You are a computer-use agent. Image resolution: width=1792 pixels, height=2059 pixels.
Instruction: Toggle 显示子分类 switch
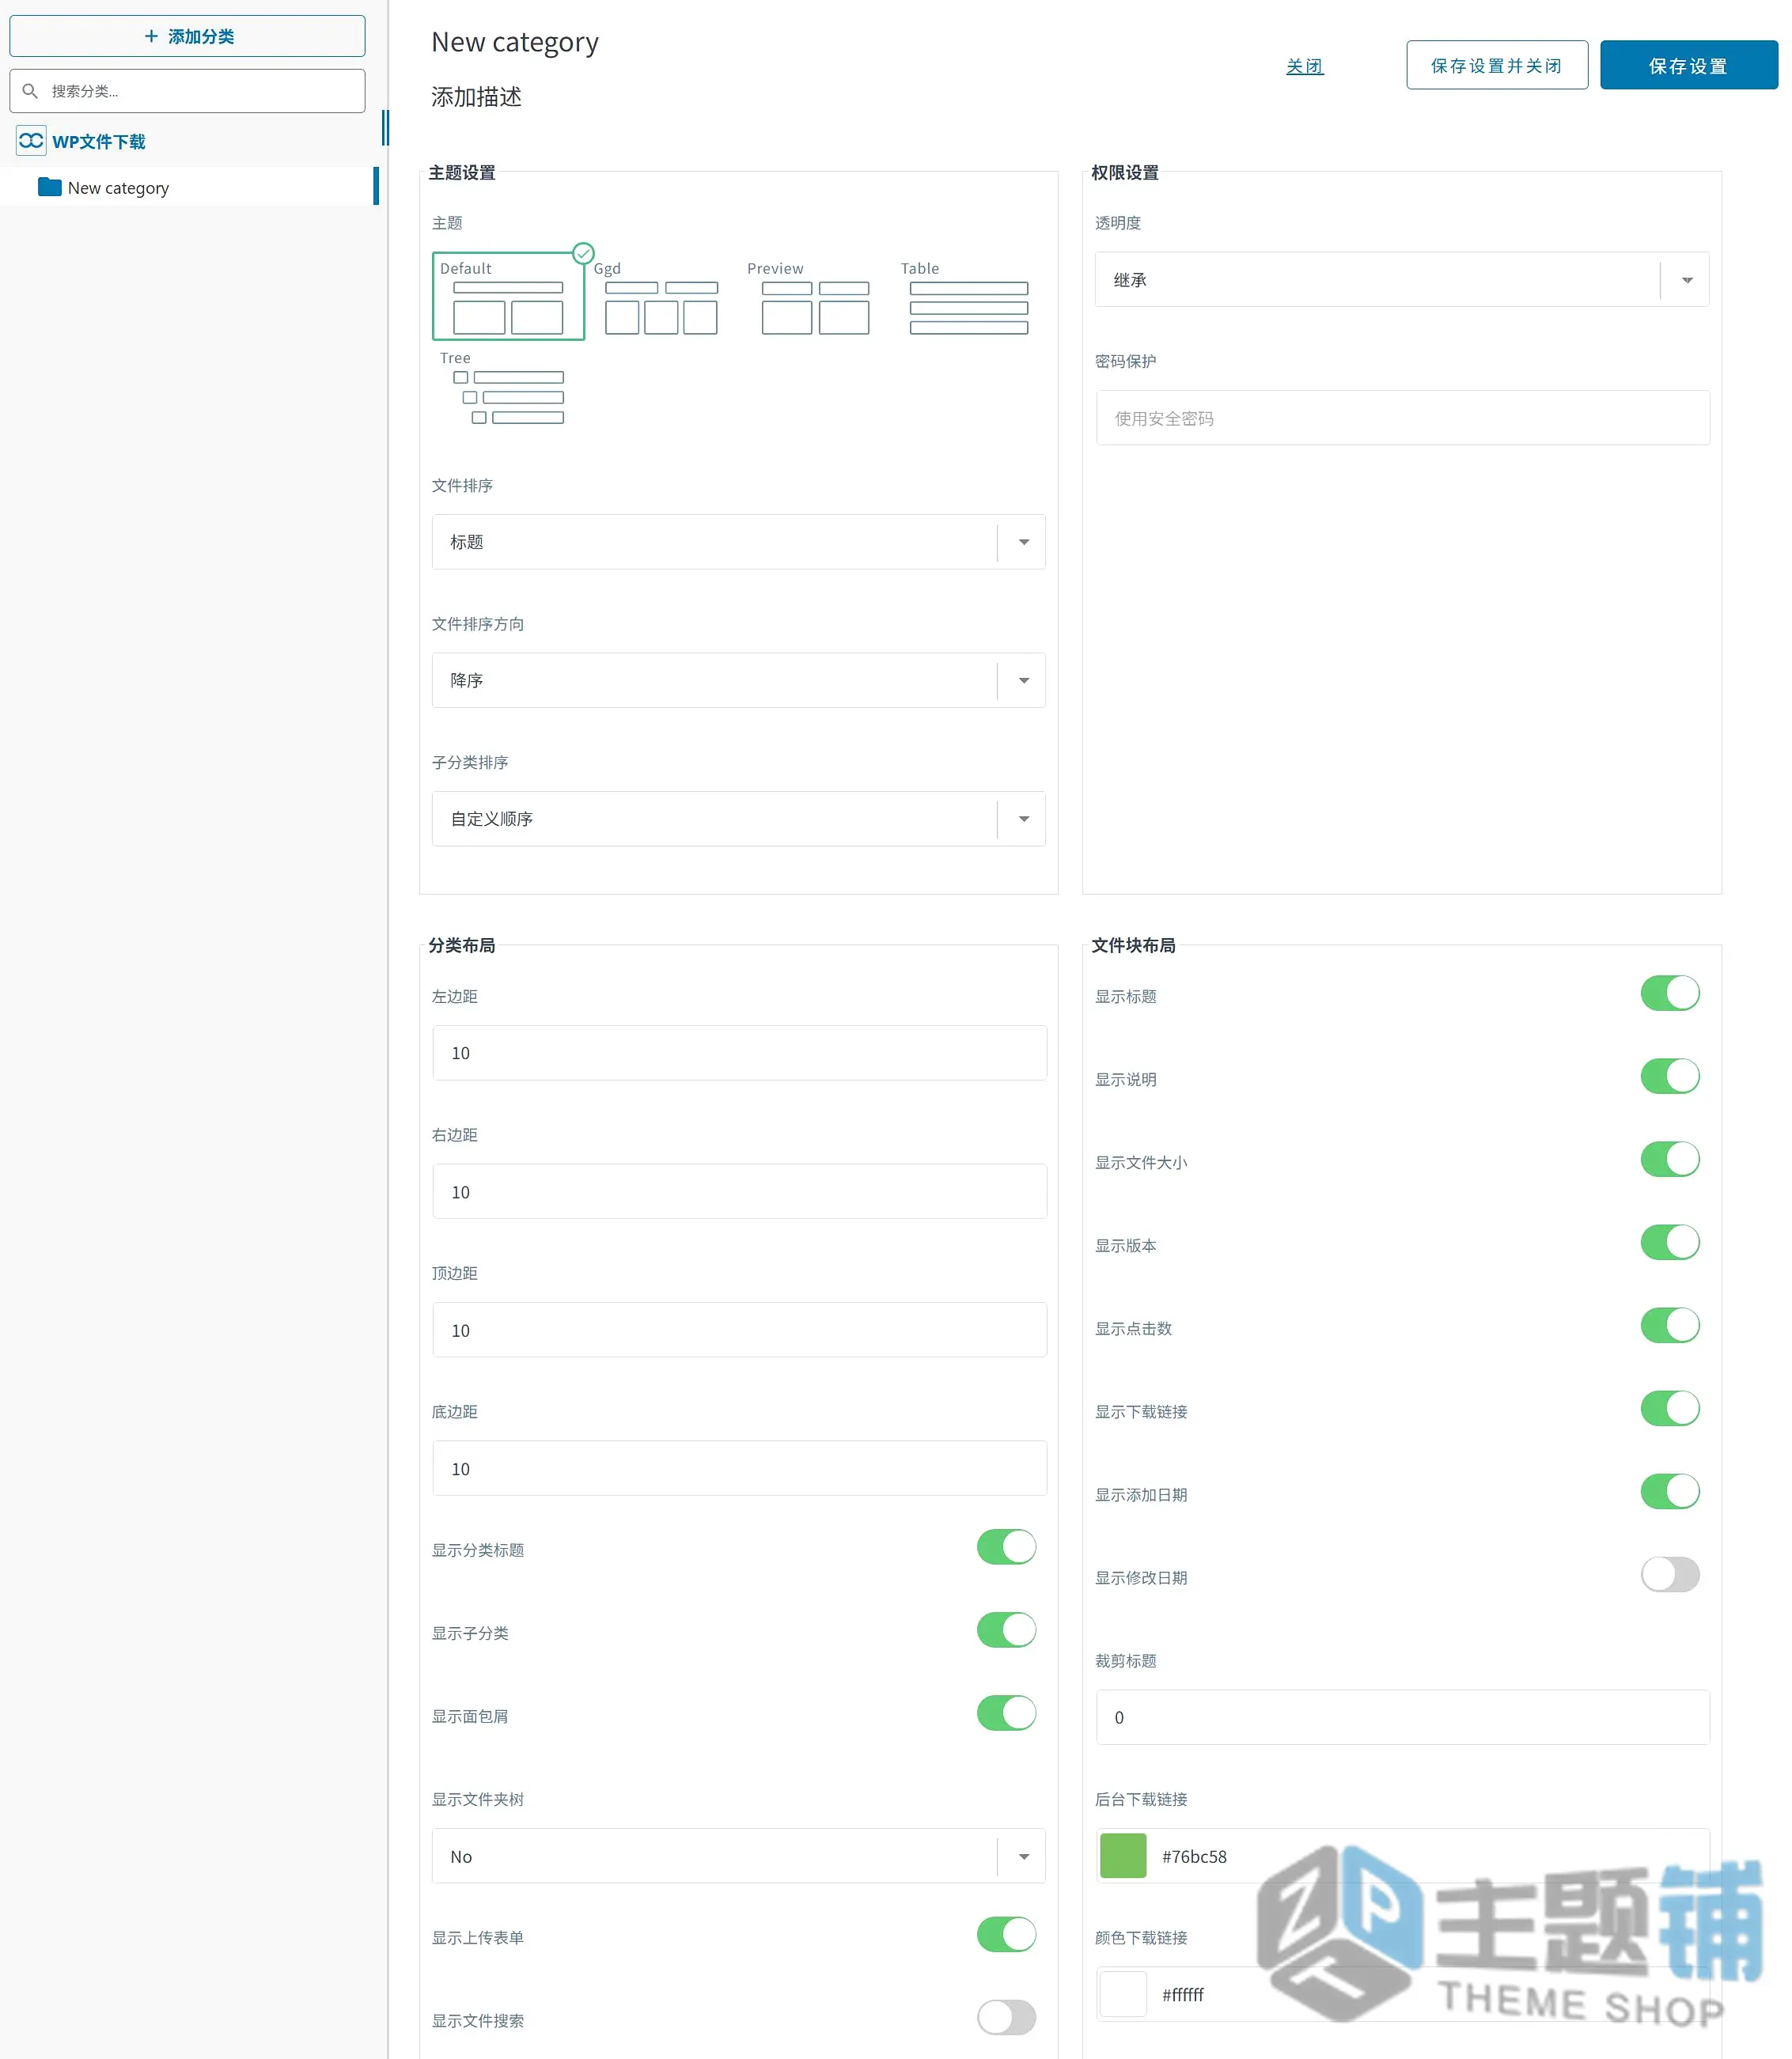pos(1006,1630)
